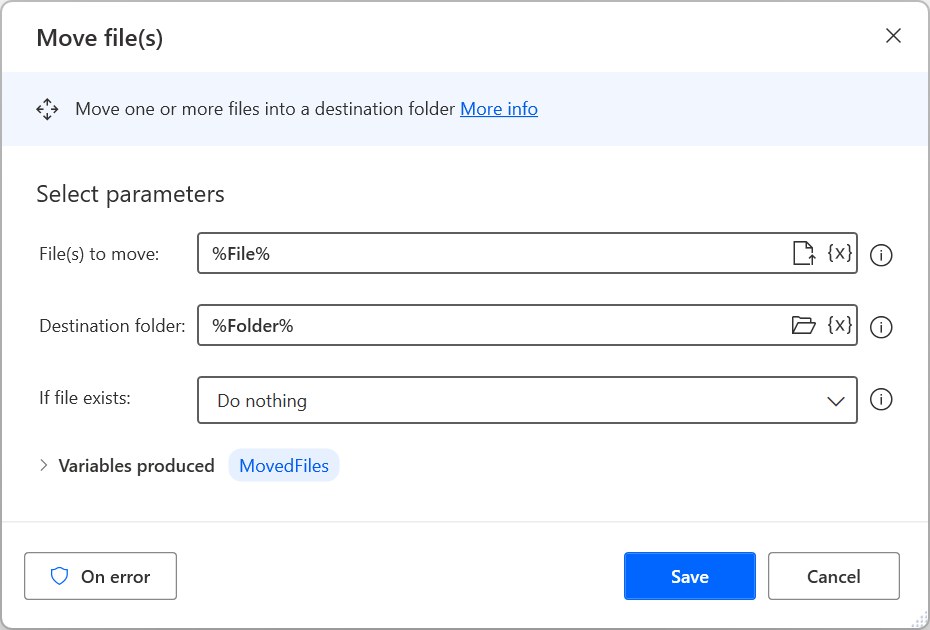
Task: Cancel the Move file(s) dialog
Action: coord(833,576)
